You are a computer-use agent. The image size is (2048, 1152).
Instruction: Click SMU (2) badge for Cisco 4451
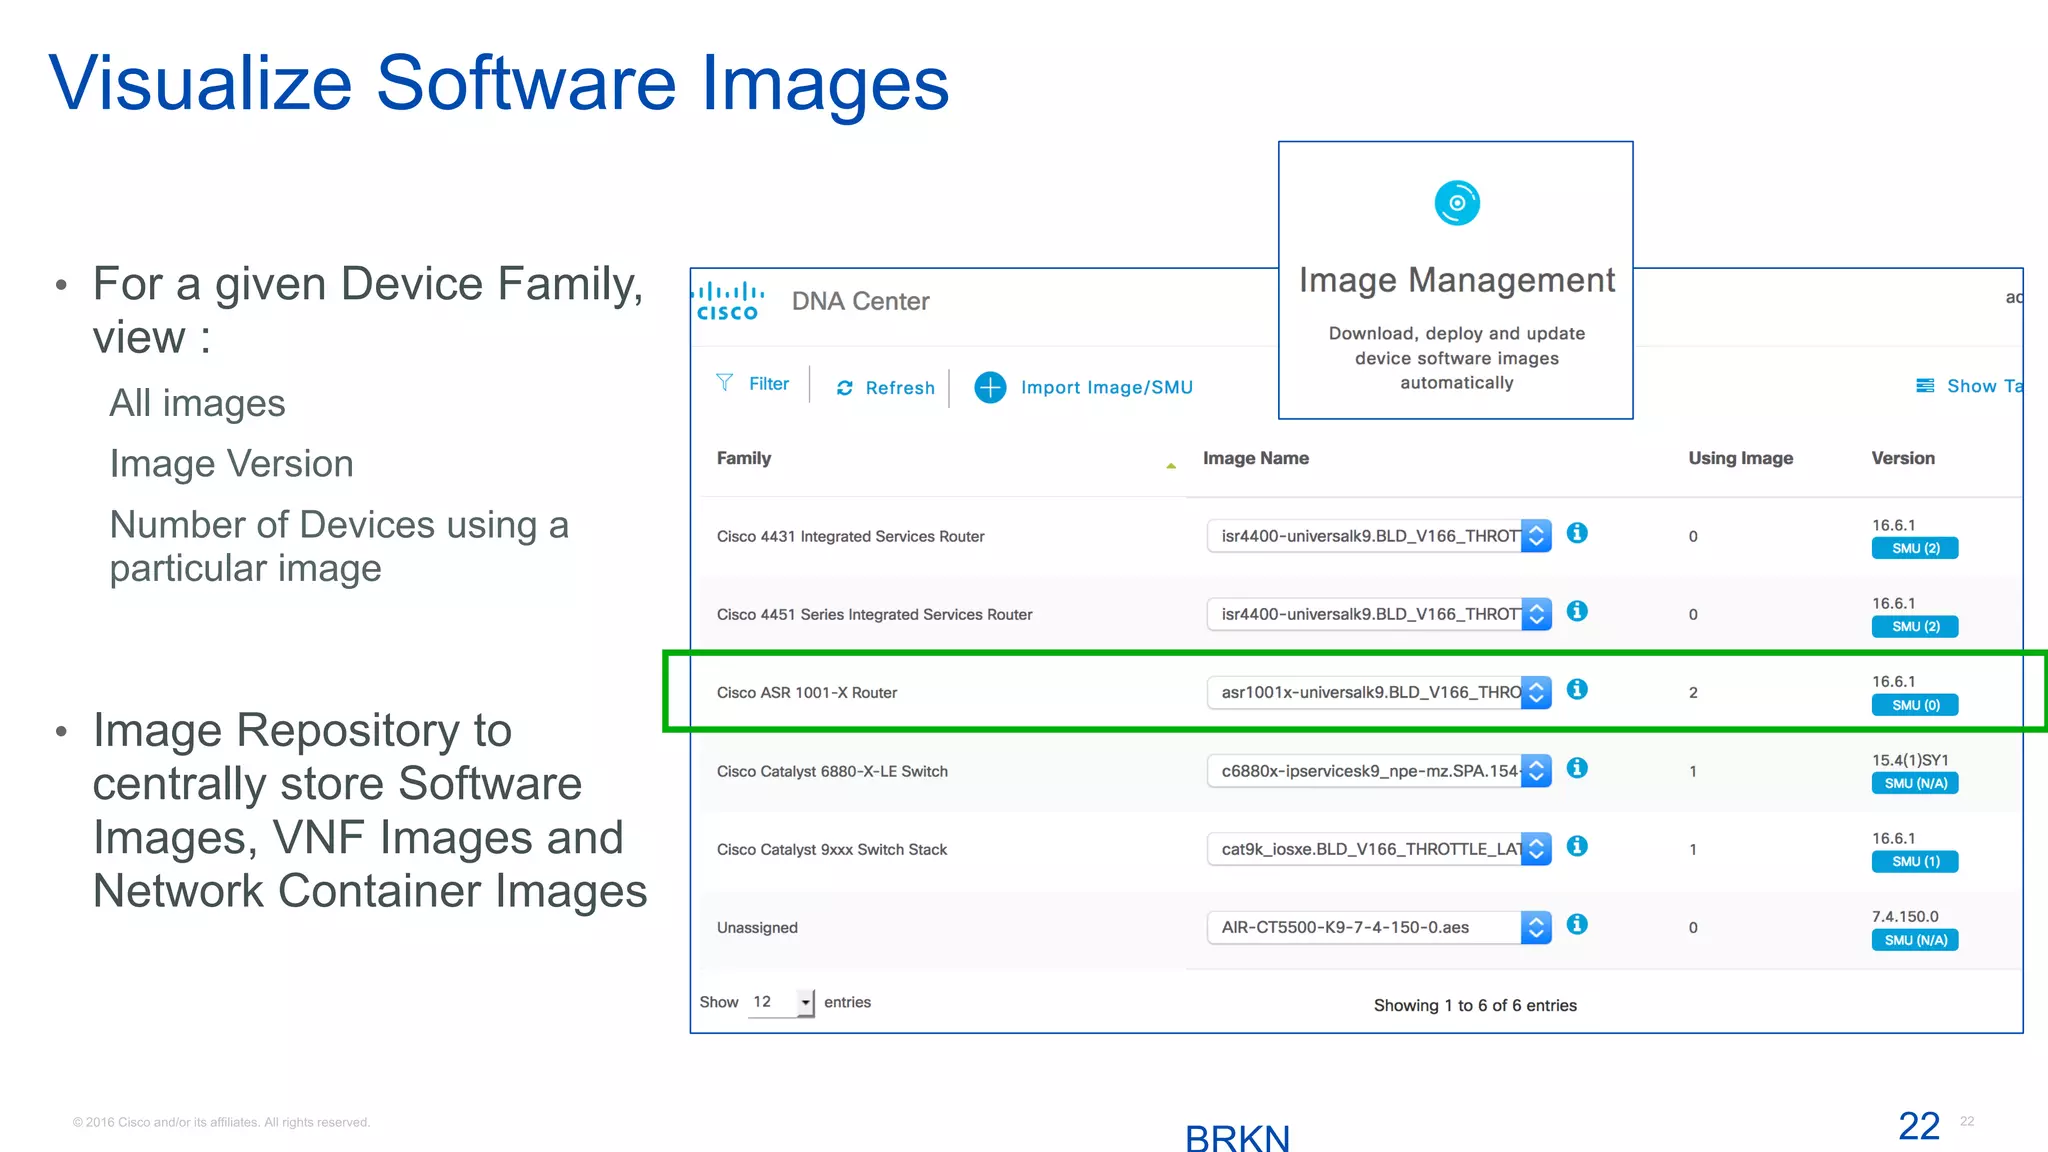pos(1915,627)
